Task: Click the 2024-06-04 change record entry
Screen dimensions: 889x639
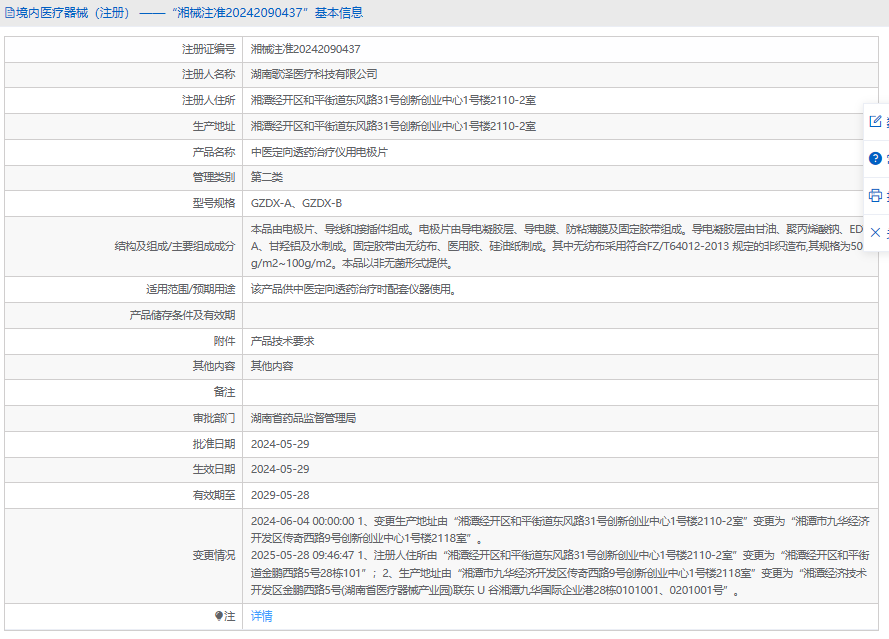Action: pos(560,530)
